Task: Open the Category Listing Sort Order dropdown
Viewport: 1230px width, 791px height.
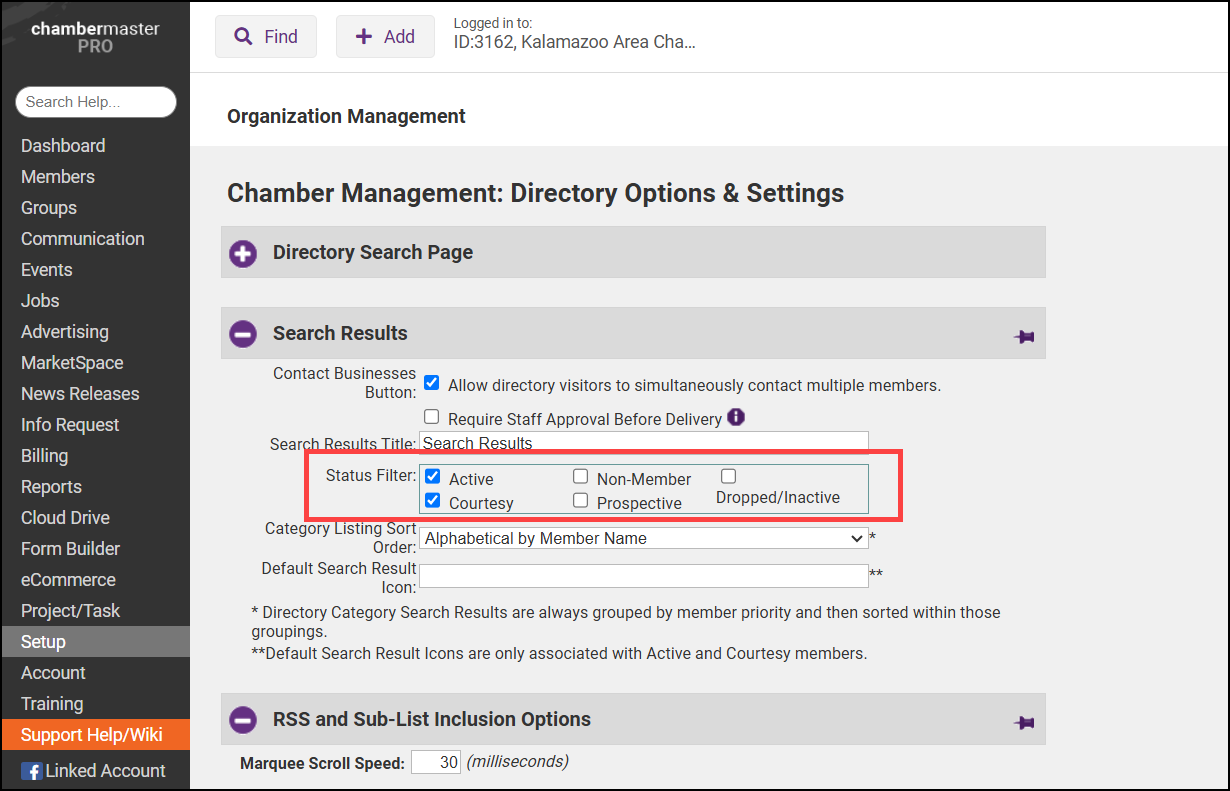Action: pyautogui.click(x=643, y=539)
